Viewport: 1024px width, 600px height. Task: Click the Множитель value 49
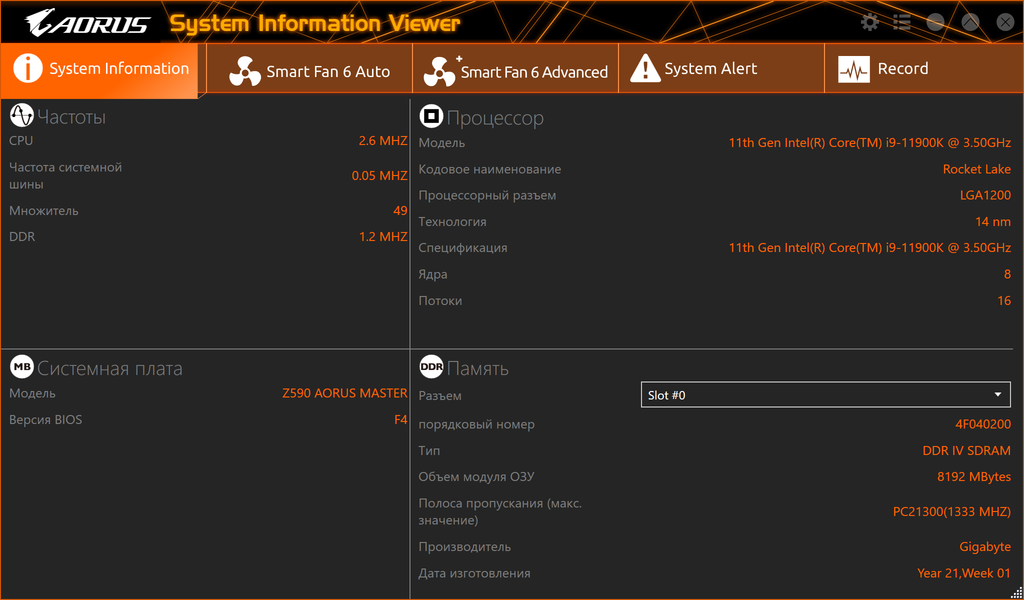400,210
